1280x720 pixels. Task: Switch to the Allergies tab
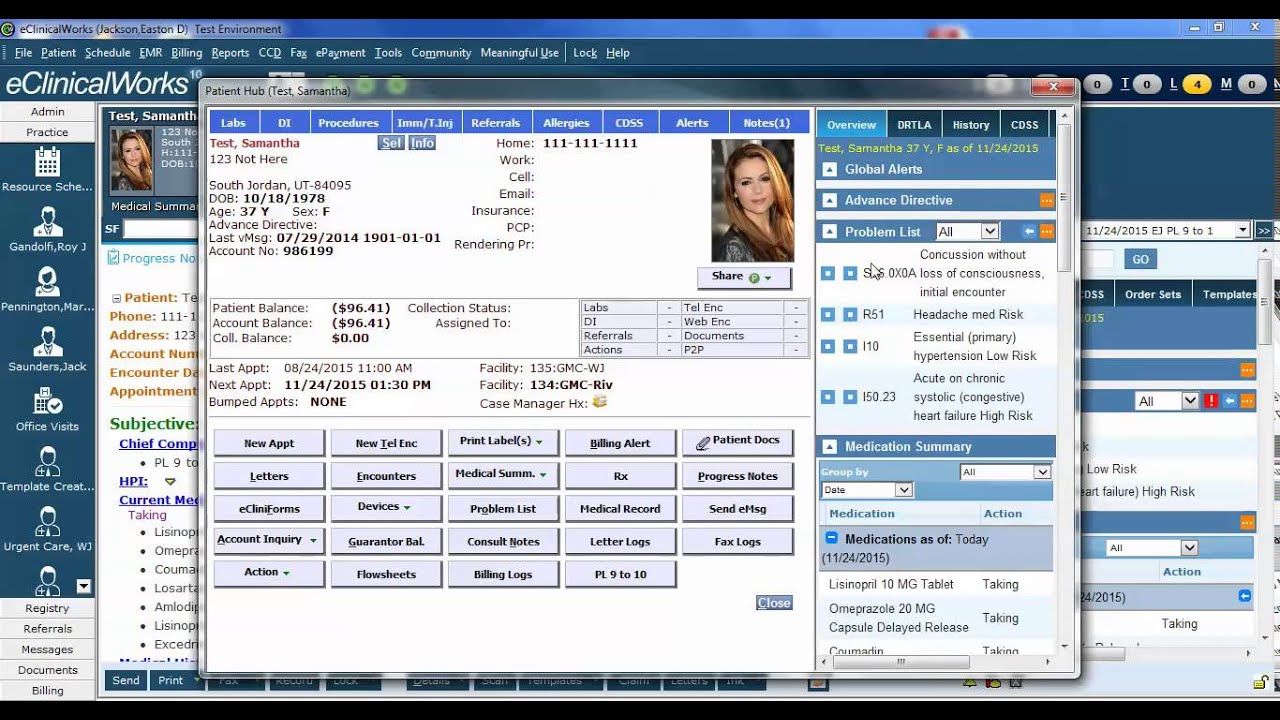pos(566,123)
